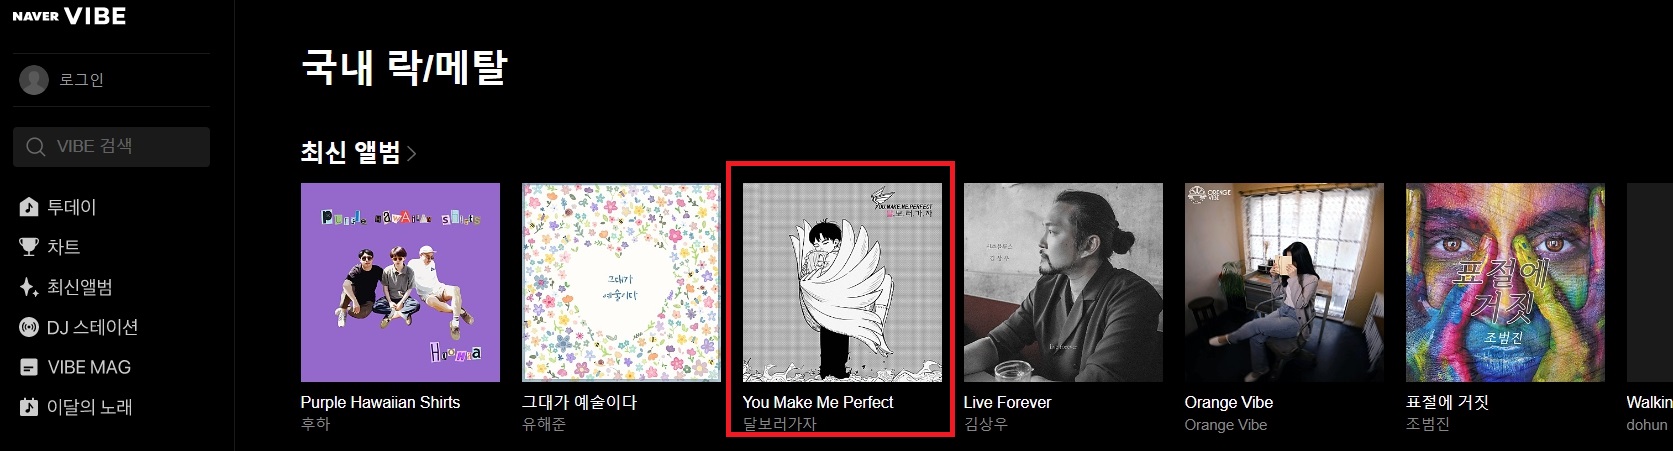Screen dimensions: 1673x451
Task: Click the sparkle icon for 최신앨범
Action: [x=29, y=287]
